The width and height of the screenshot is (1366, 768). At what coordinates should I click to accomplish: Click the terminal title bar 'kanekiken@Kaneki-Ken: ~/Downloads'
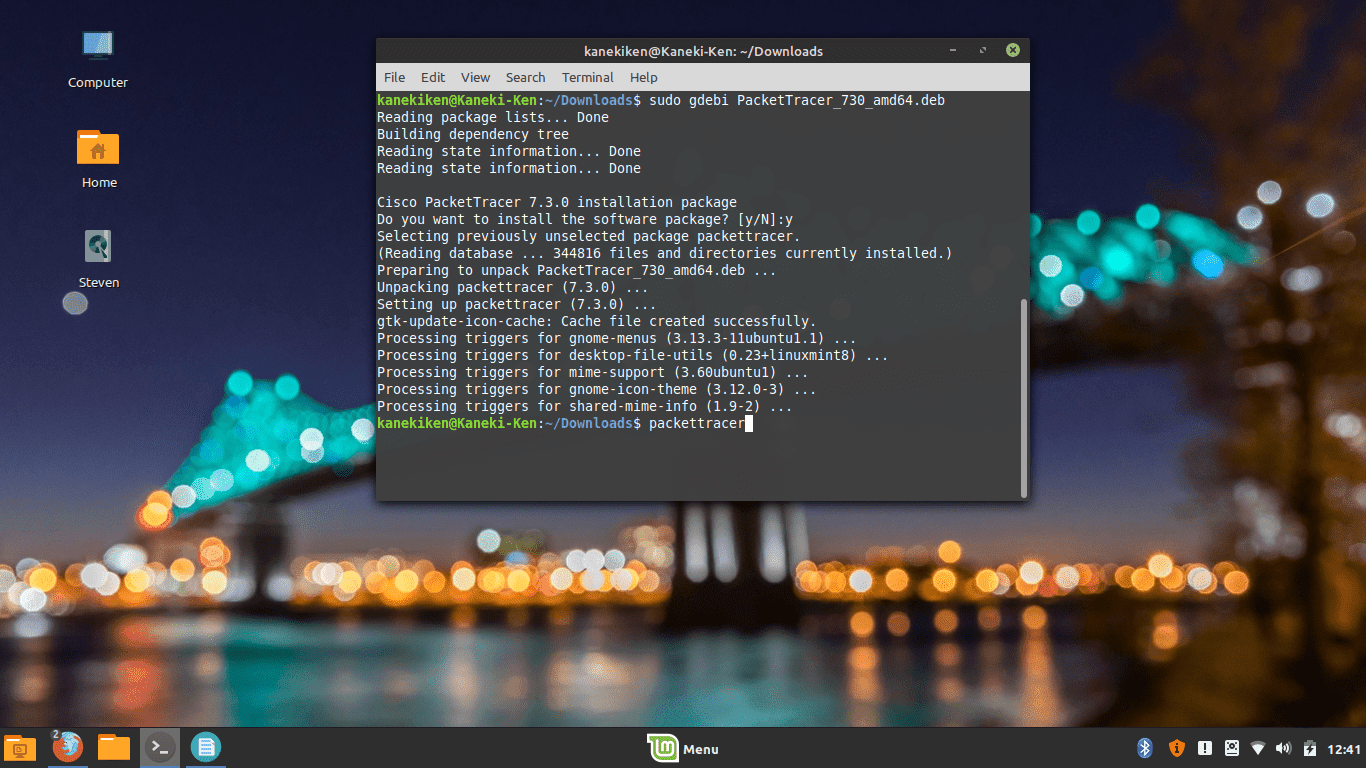[703, 51]
